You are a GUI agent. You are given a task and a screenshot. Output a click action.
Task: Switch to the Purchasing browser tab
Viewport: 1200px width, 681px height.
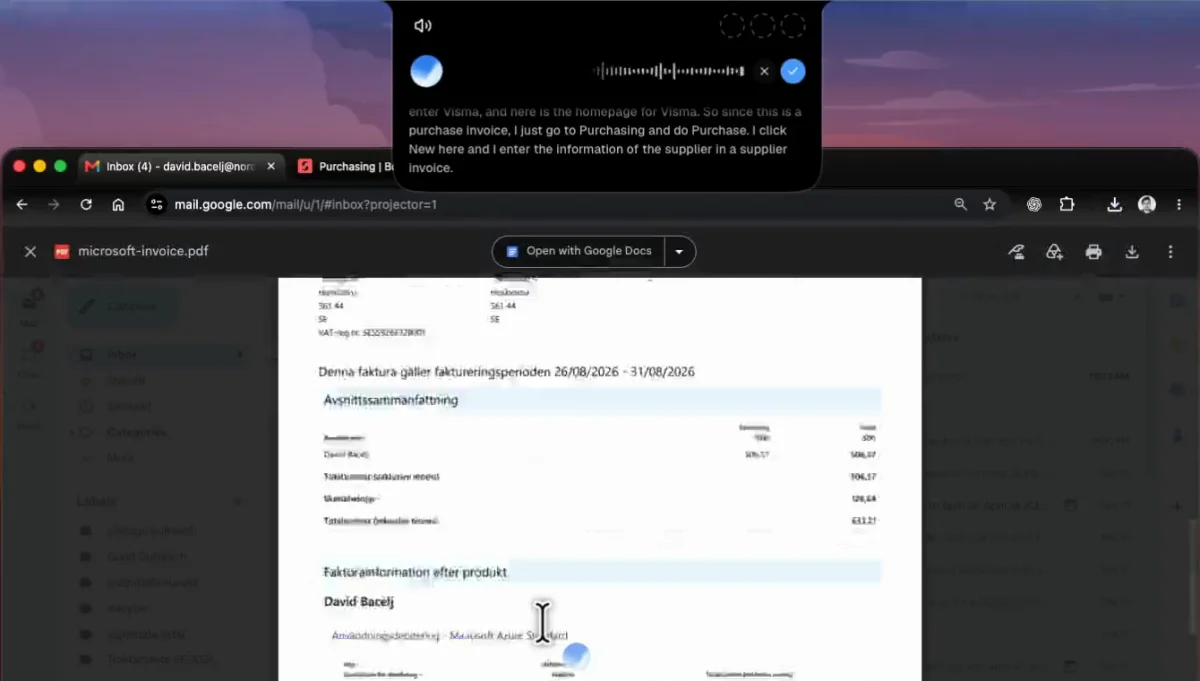[345, 166]
